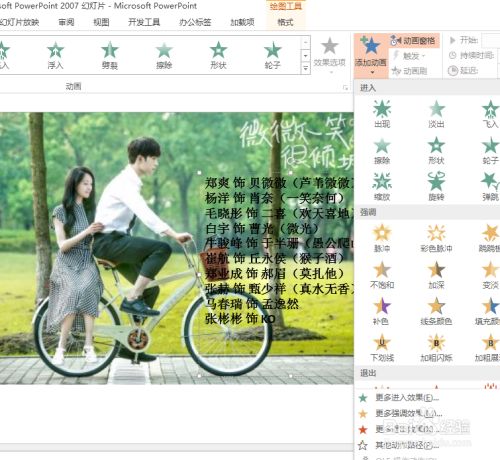Click cast line 张彬彬 饰 KO on slide
This screenshot has height=460, width=500.
click(x=240, y=319)
